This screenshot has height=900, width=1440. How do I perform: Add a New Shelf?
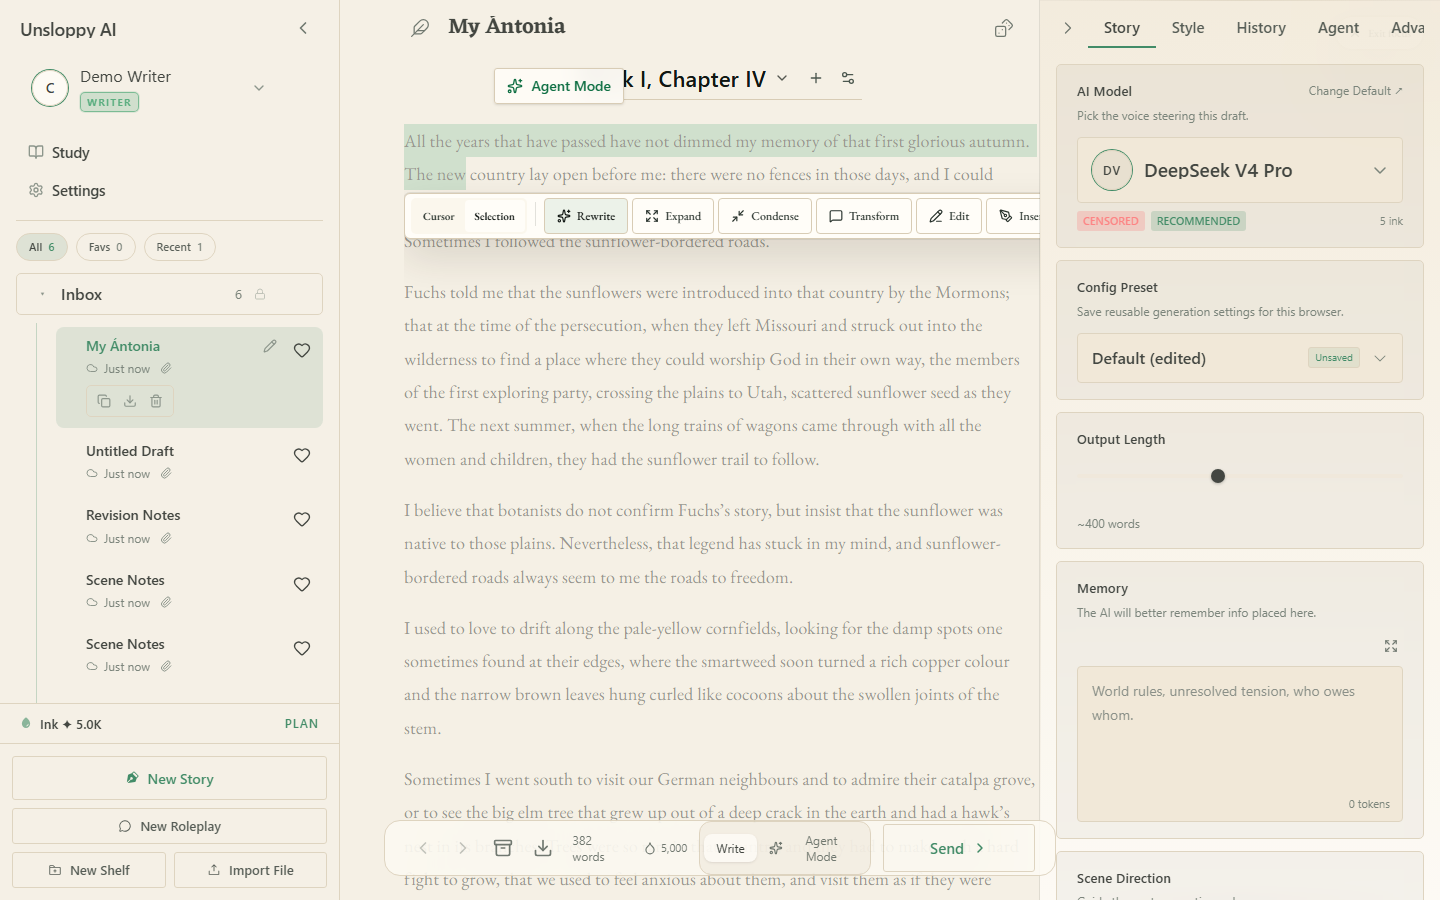pos(89,870)
